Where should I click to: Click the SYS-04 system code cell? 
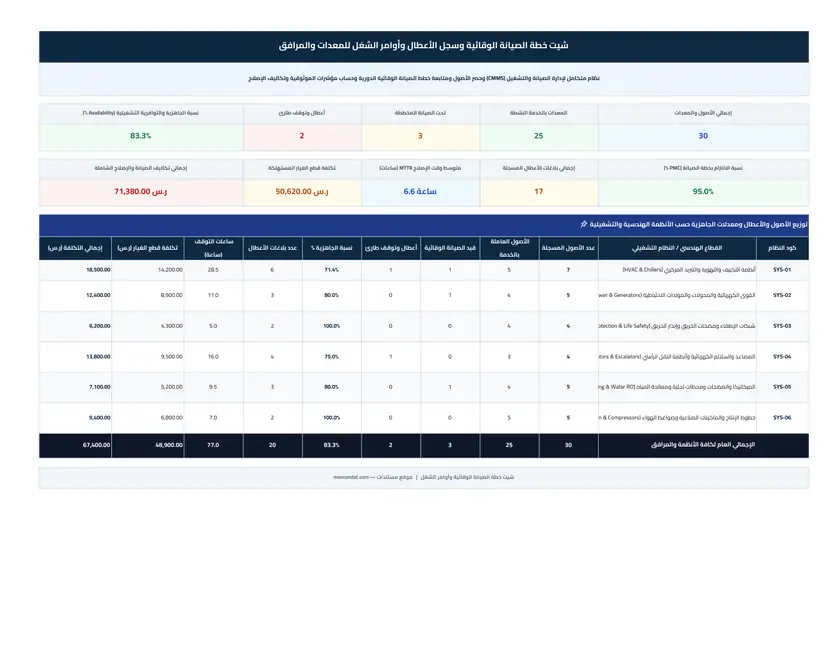[x=782, y=356]
